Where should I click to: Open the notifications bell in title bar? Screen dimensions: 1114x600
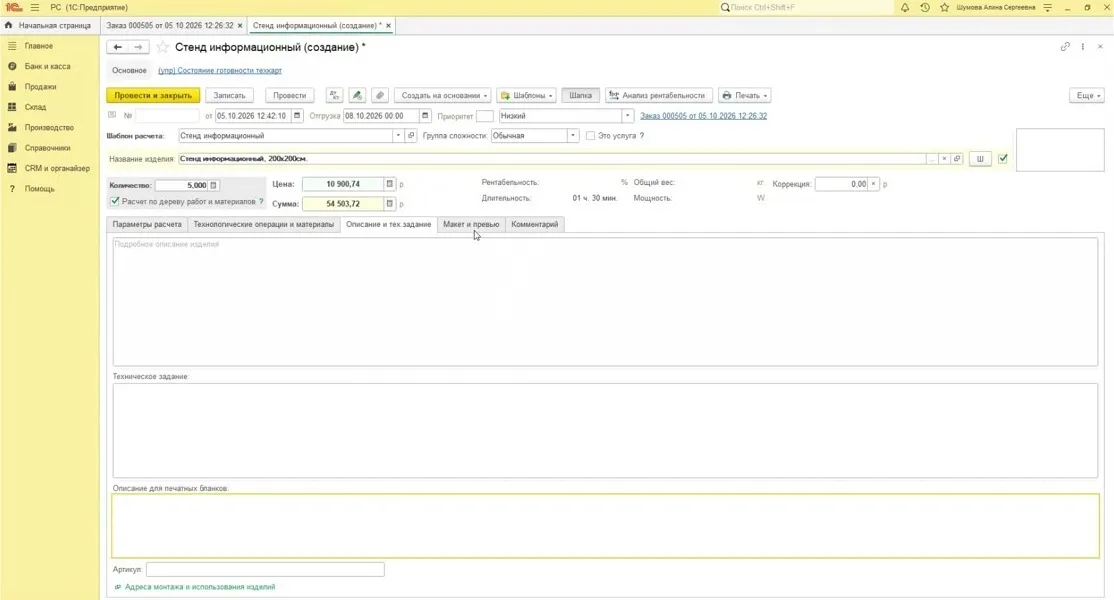click(904, 7)
